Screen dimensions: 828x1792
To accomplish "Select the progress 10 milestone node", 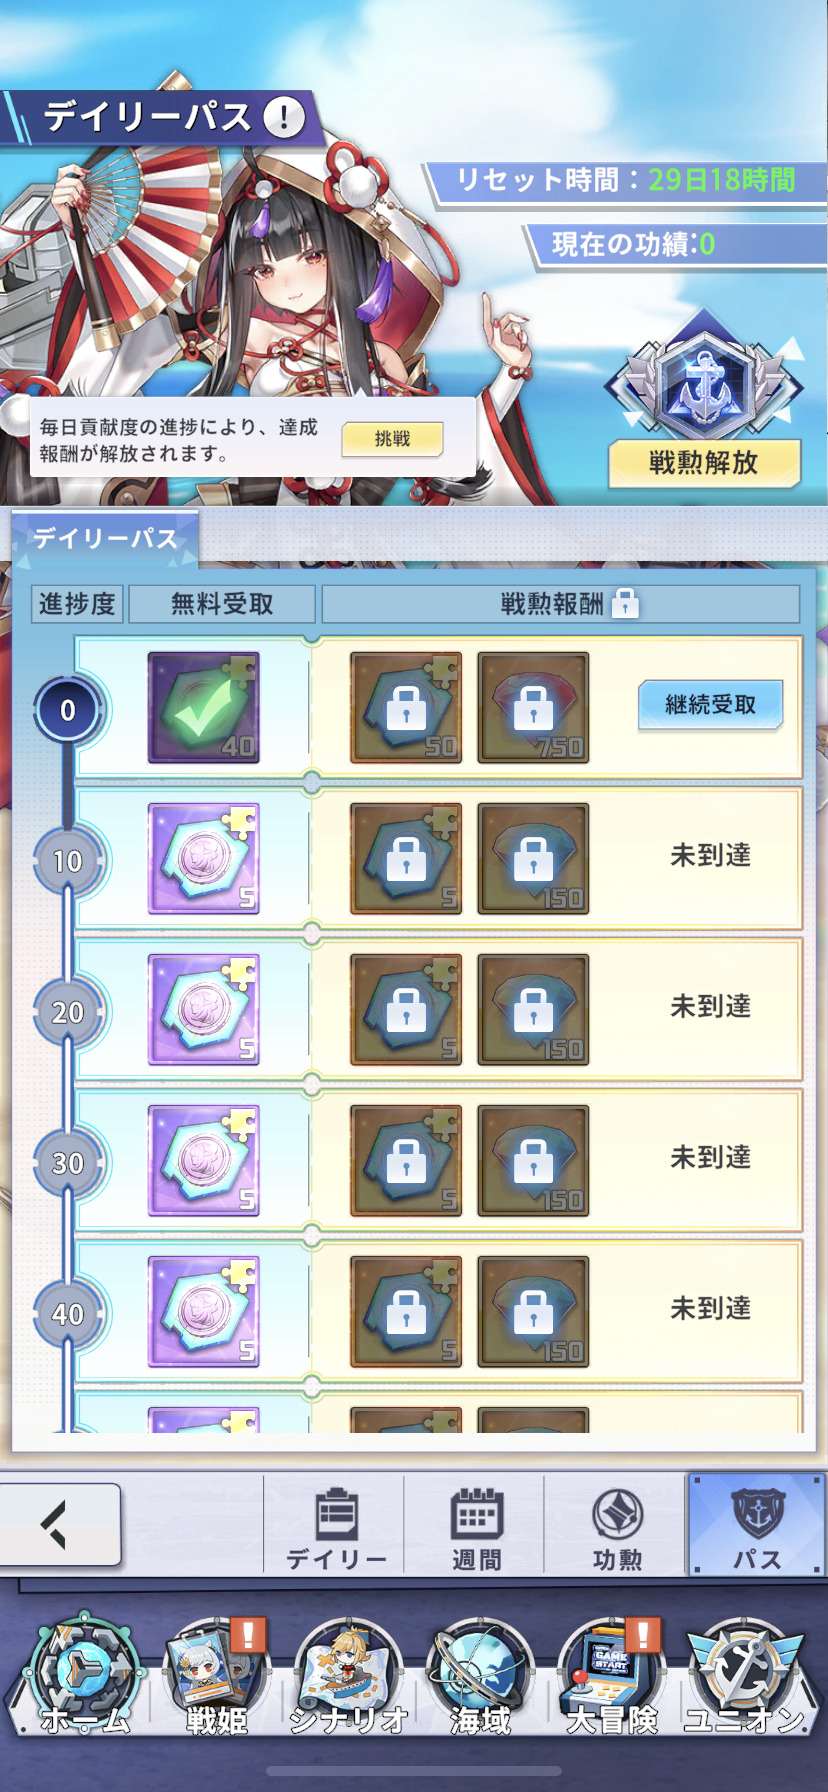I will (x=67, y=861).
